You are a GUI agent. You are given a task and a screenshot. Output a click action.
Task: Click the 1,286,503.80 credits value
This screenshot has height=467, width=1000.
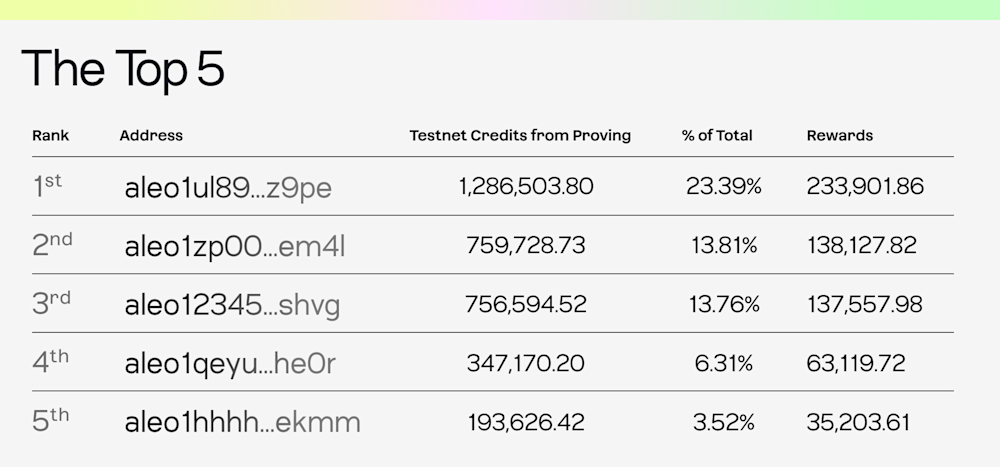click(526, 187)
